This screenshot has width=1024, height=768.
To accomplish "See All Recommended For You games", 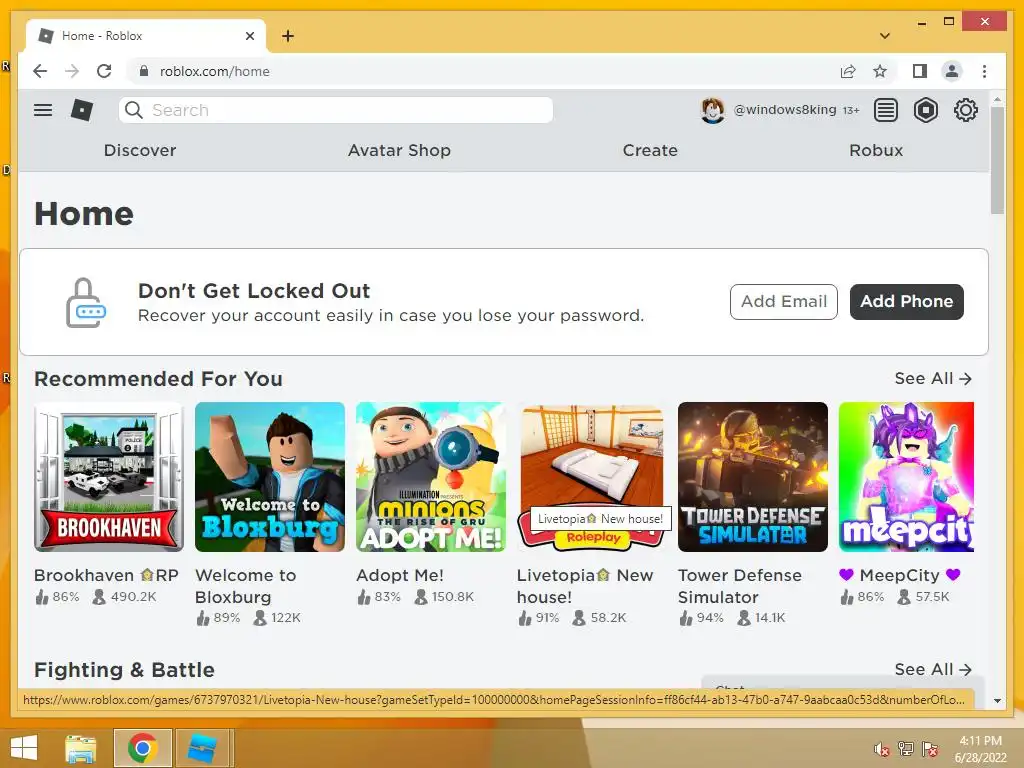I will tap(933, 379).
